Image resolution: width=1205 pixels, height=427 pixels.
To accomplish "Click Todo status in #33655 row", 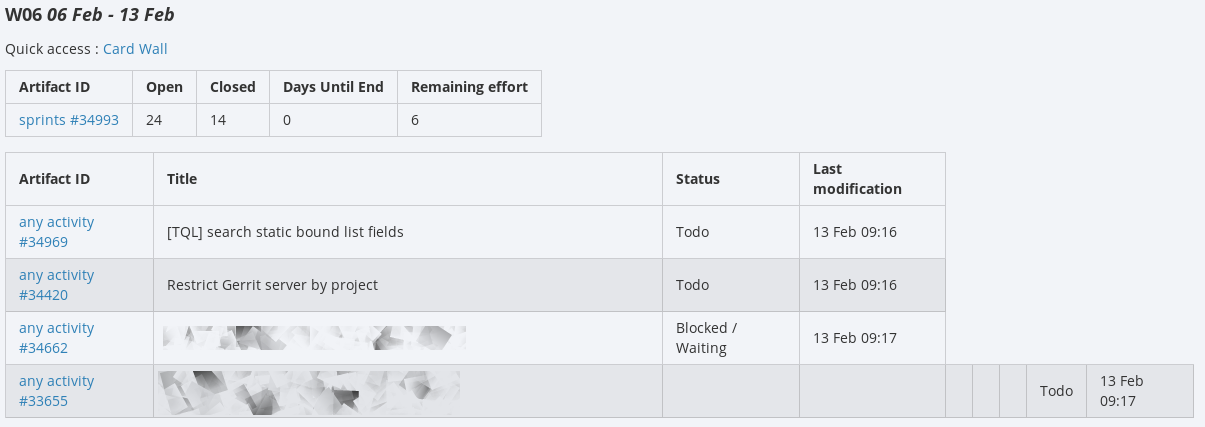I will coord(1056,391).
